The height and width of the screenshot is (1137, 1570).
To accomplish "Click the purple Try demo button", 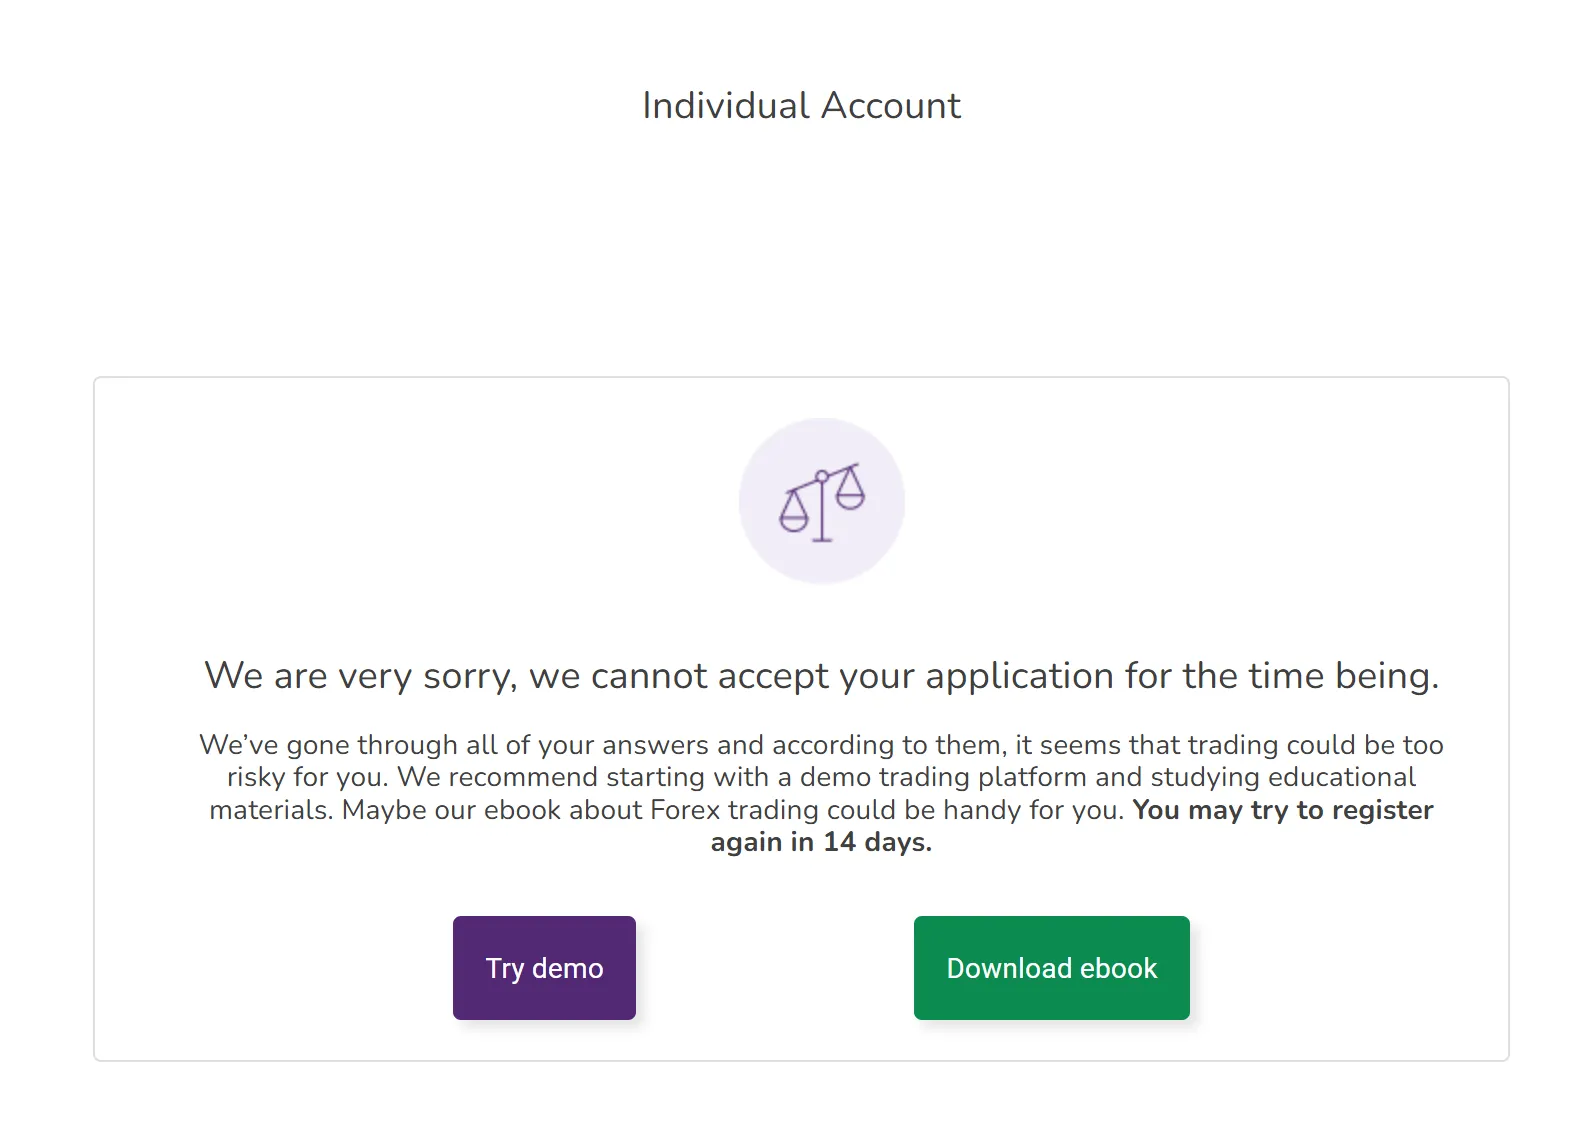I will click(544, 968).
